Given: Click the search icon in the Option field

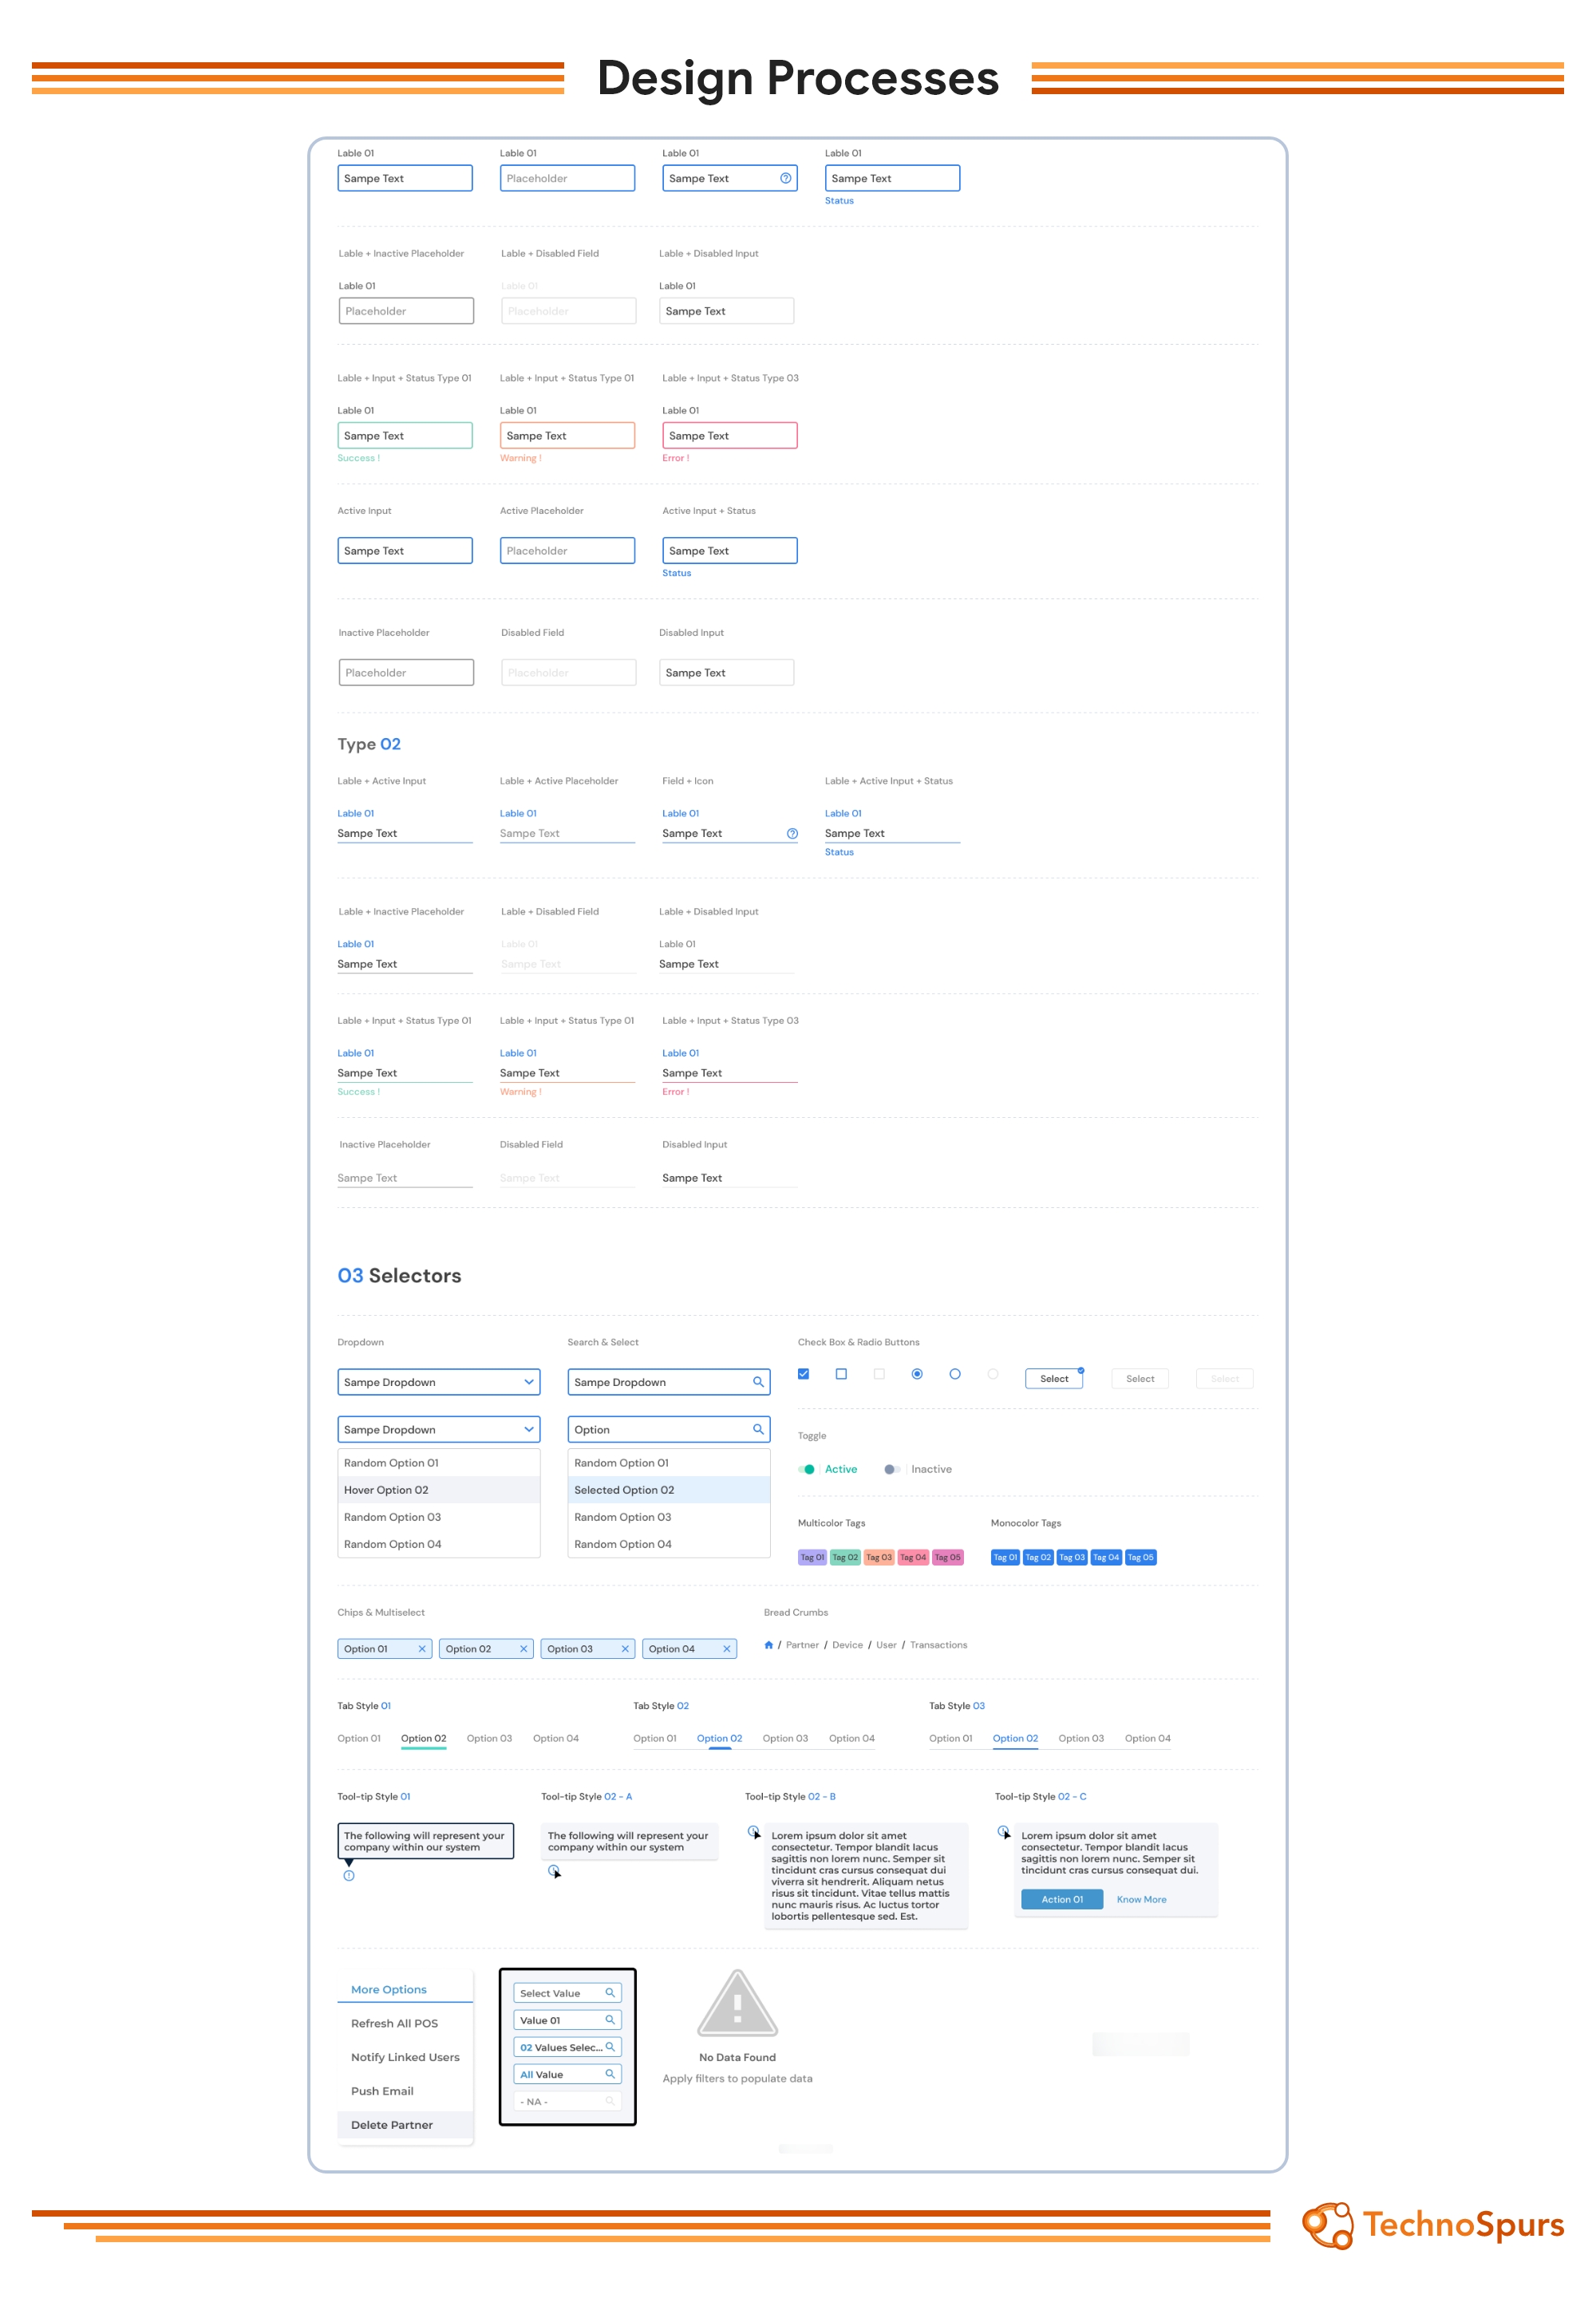Looking at the screenshot, I should coord(758,1429).
